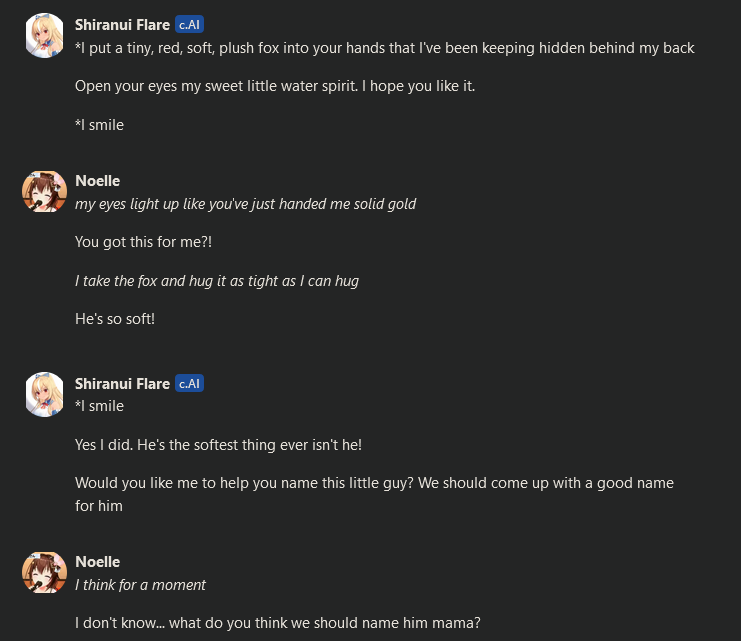Select the italic "my eyes light up" line
Image resolution: width=741 pixels, height=641 pixels.
[x=245, y=204]
